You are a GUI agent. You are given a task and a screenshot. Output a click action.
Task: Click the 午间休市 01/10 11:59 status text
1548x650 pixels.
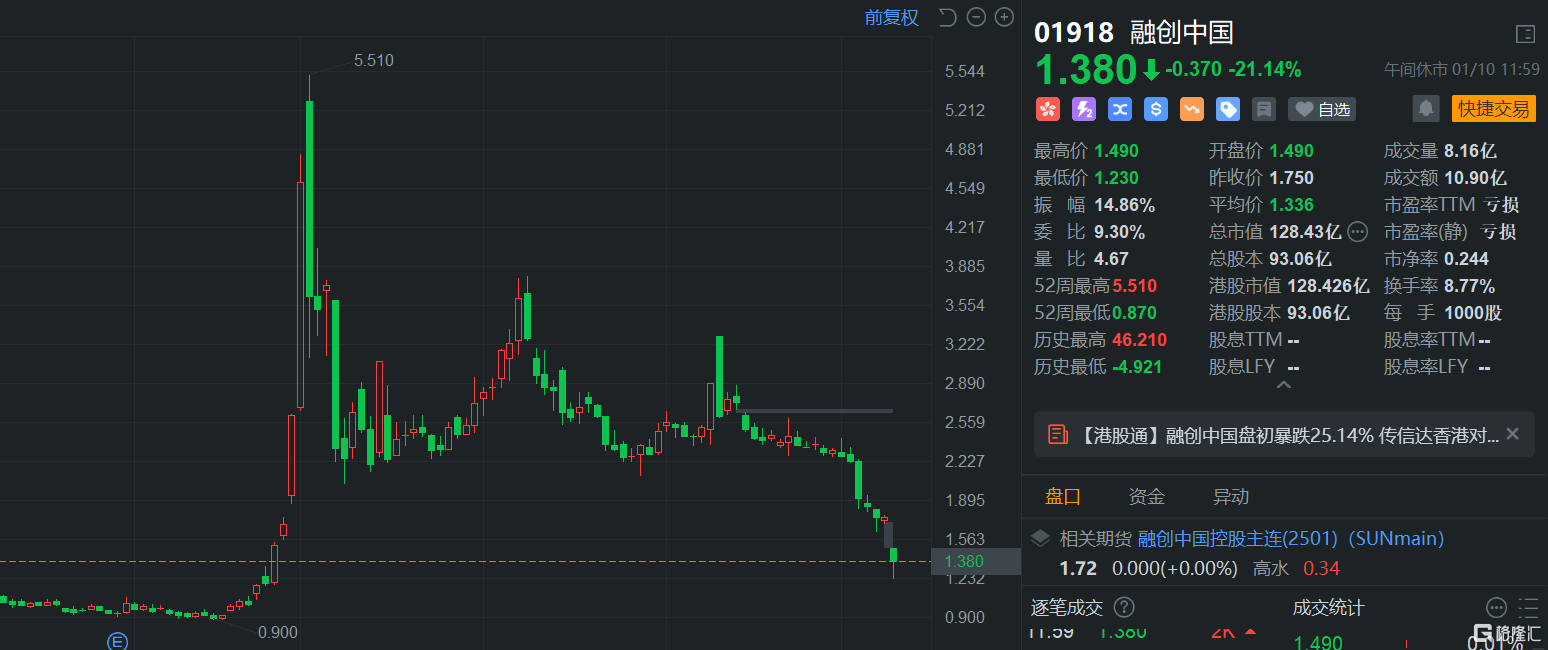click(1462, 70)
